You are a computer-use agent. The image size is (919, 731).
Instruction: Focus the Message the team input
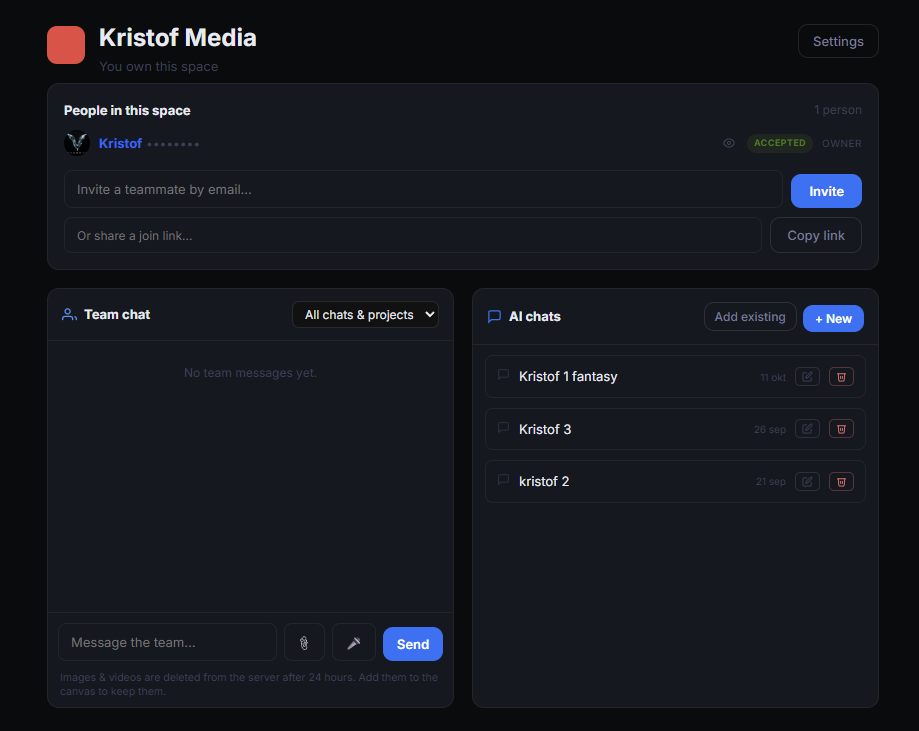pyautogui.click(x=167, y=642)
